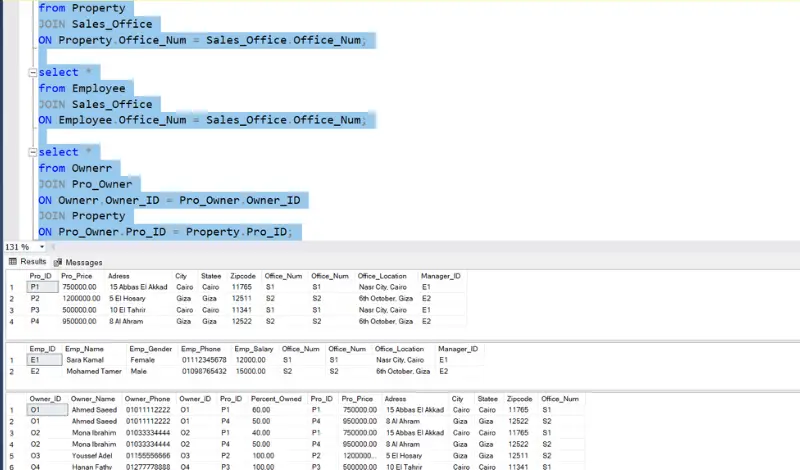800x470 pixels.
Task: Click the Percent_Owned column header
Action: pyautogui.click(x=277, y=399)
